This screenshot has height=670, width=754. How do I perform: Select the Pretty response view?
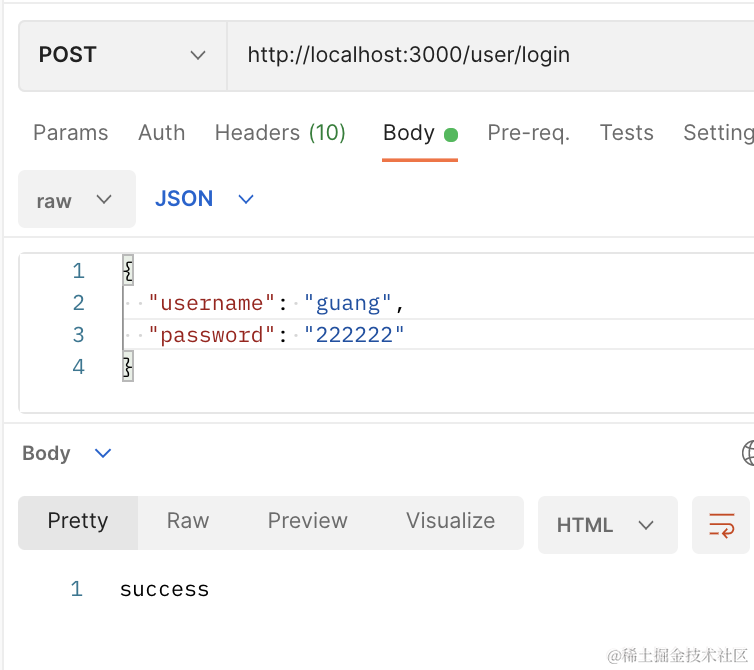click(x=78, y=521)
